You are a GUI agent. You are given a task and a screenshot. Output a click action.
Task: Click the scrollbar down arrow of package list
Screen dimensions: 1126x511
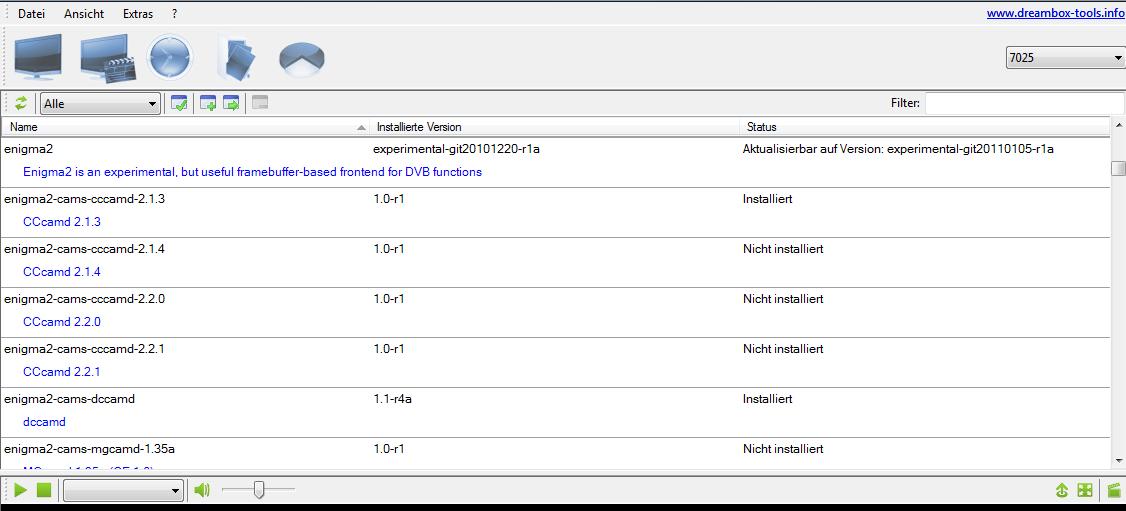click(x=1118, y=461)
